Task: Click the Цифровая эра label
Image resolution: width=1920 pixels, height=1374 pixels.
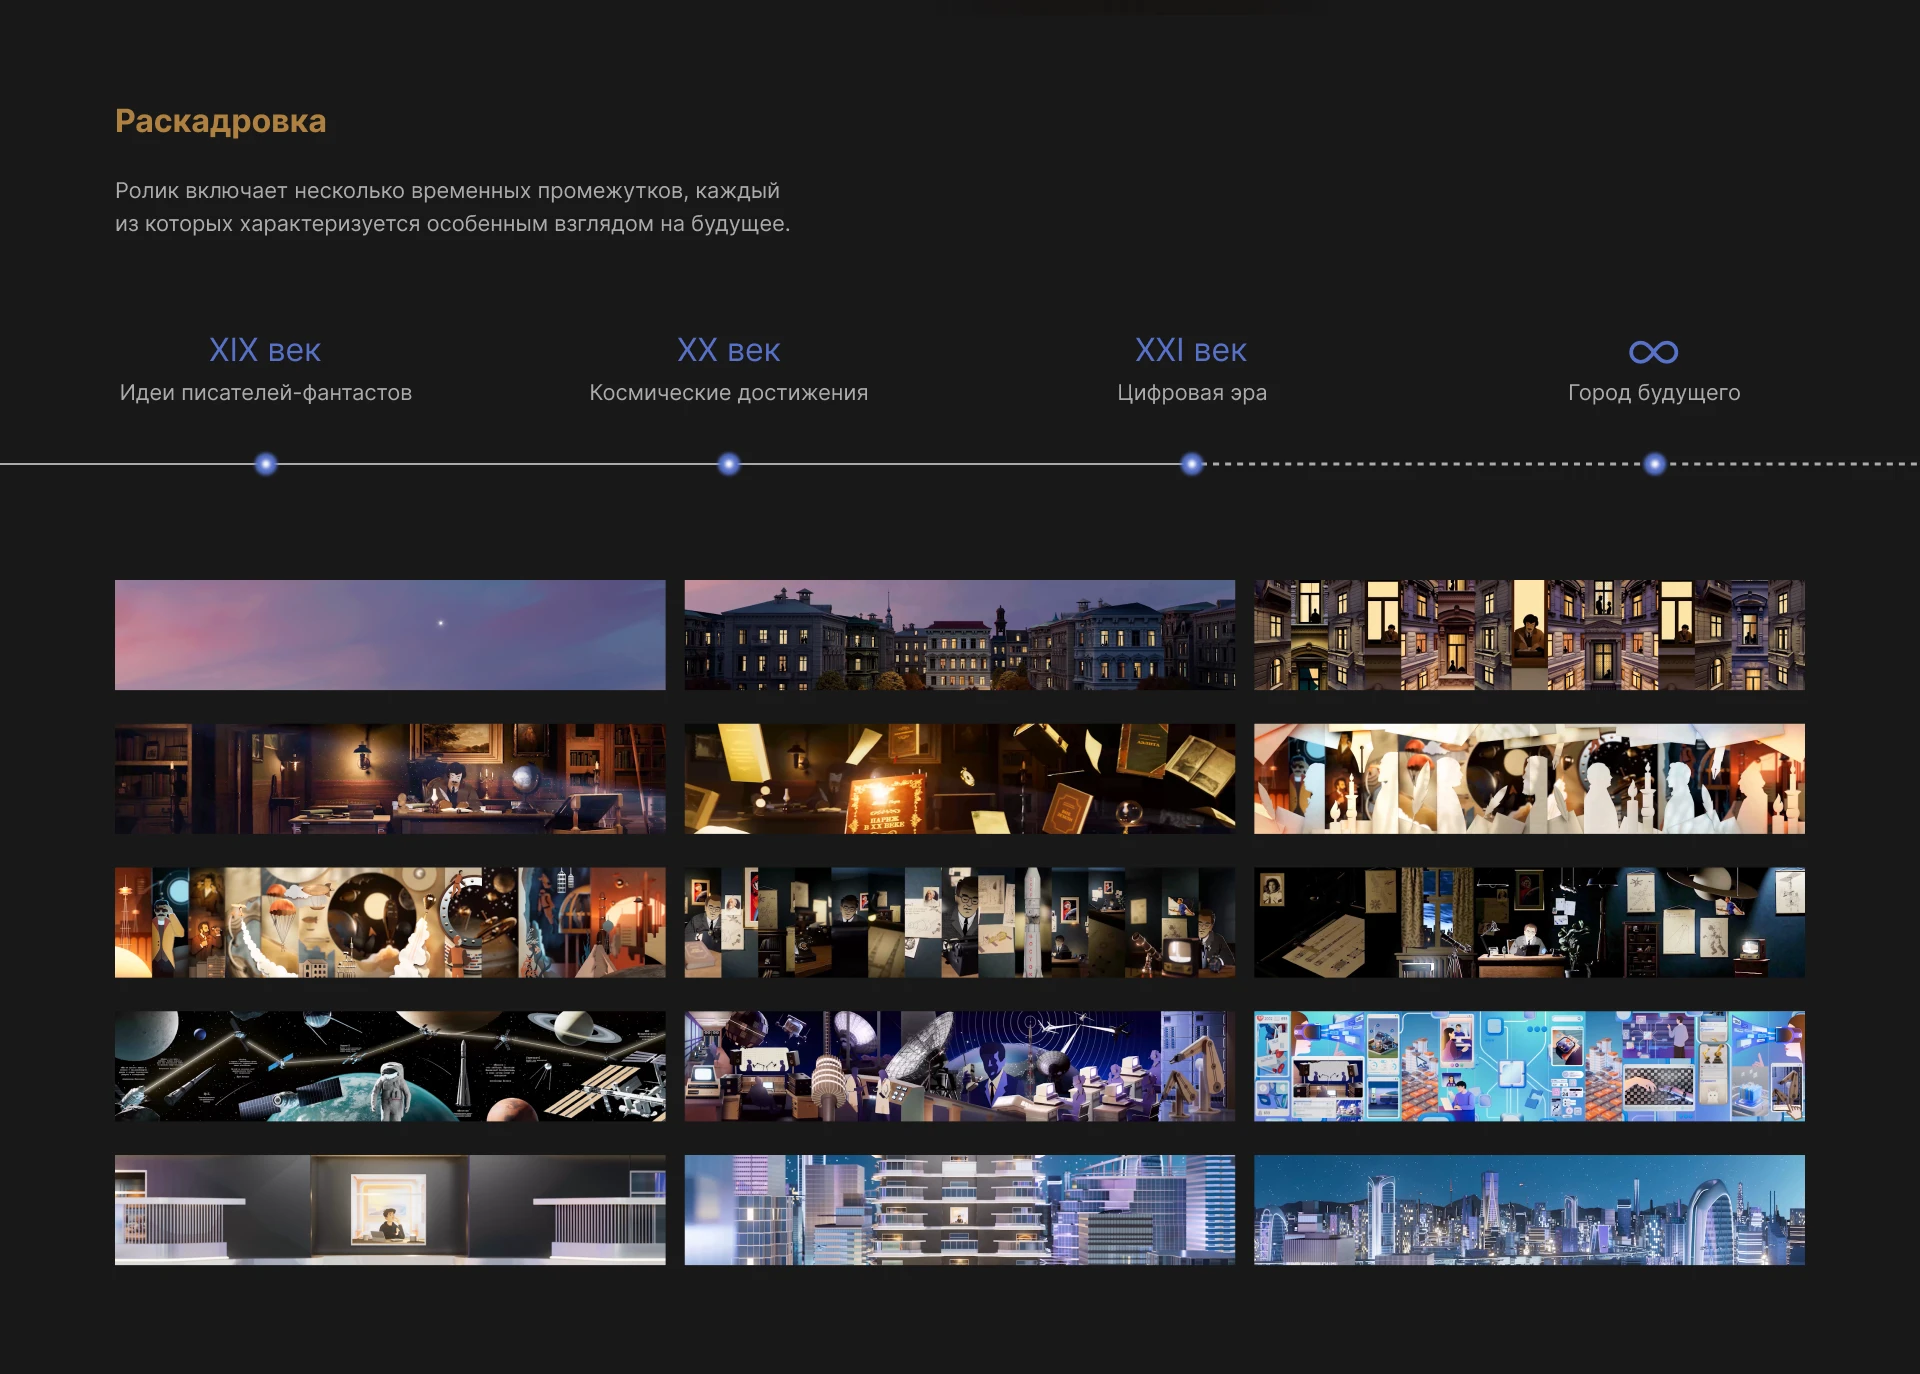Action: pos(1191,393)
